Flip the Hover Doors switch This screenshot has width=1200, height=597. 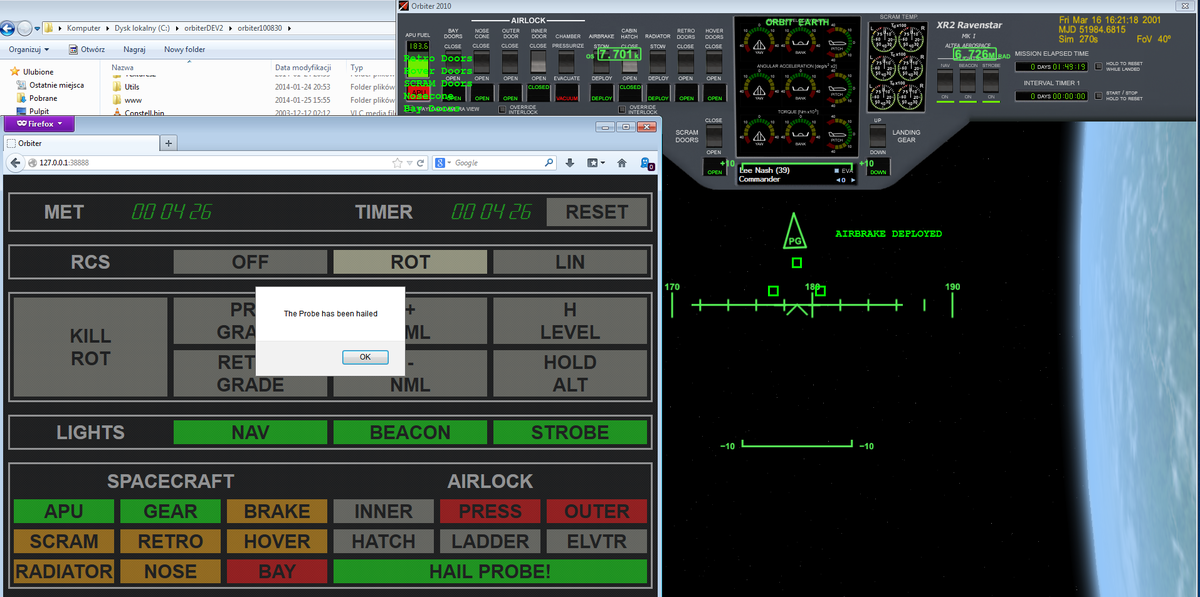pos(713,62)
